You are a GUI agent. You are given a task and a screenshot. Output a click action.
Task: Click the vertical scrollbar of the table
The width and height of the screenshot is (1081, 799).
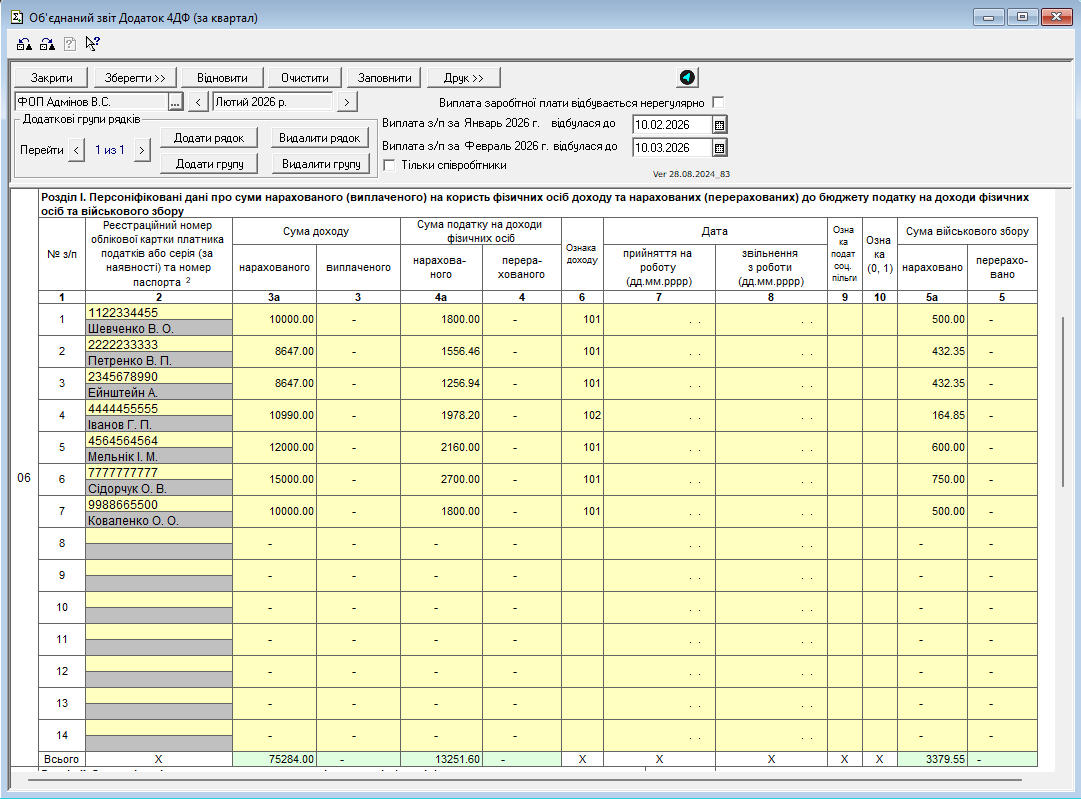click(x=1062, y=400)
